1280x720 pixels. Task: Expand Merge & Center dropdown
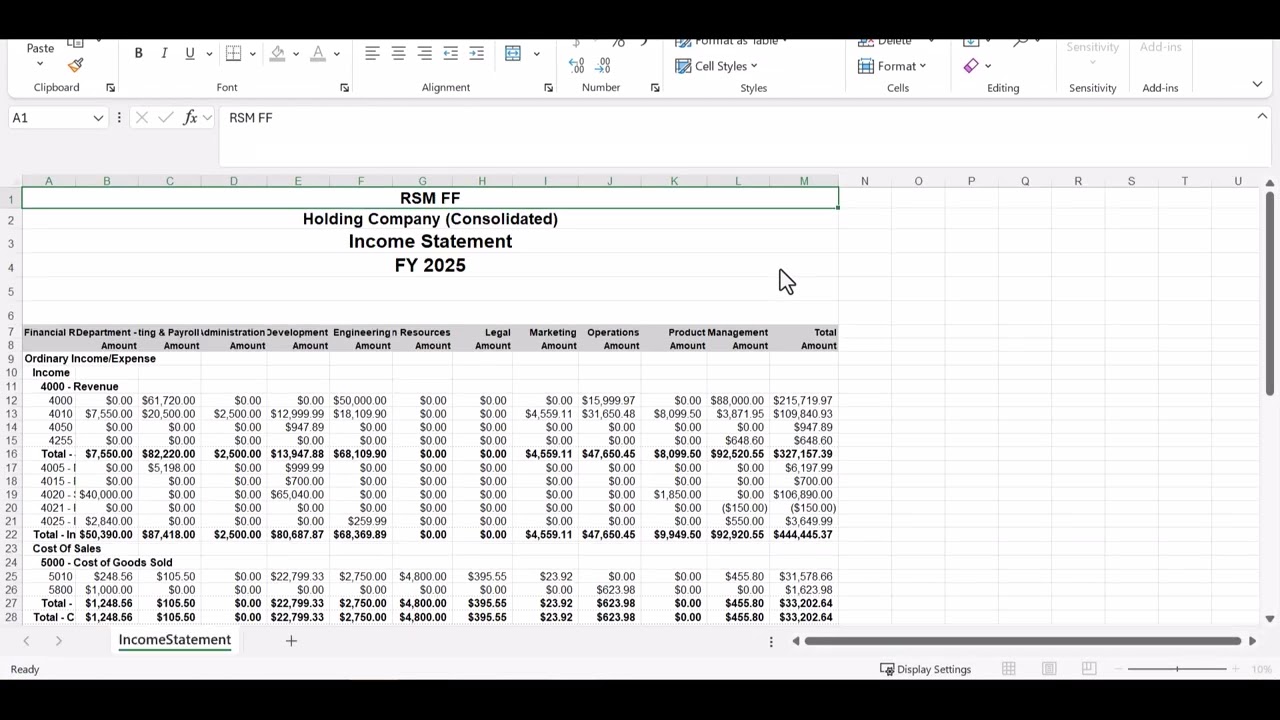pos(537,54)
